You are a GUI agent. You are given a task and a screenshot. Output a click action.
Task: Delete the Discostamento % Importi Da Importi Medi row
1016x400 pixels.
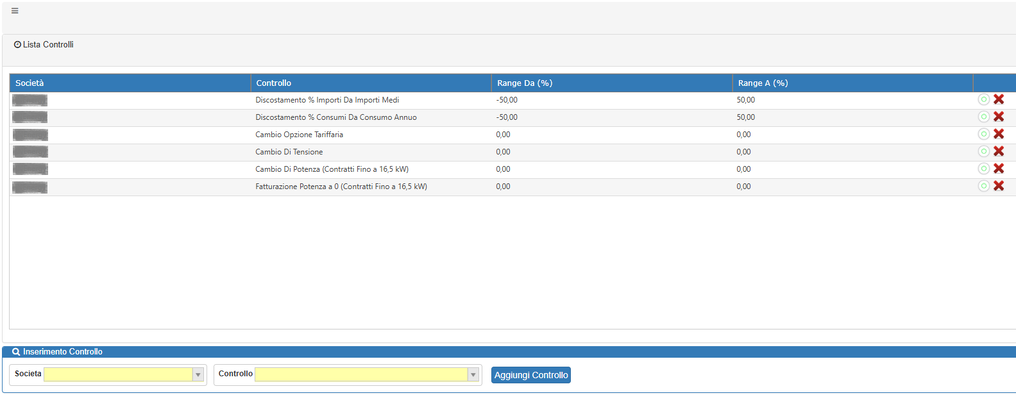pyautogui.click(x=999, y=99)
